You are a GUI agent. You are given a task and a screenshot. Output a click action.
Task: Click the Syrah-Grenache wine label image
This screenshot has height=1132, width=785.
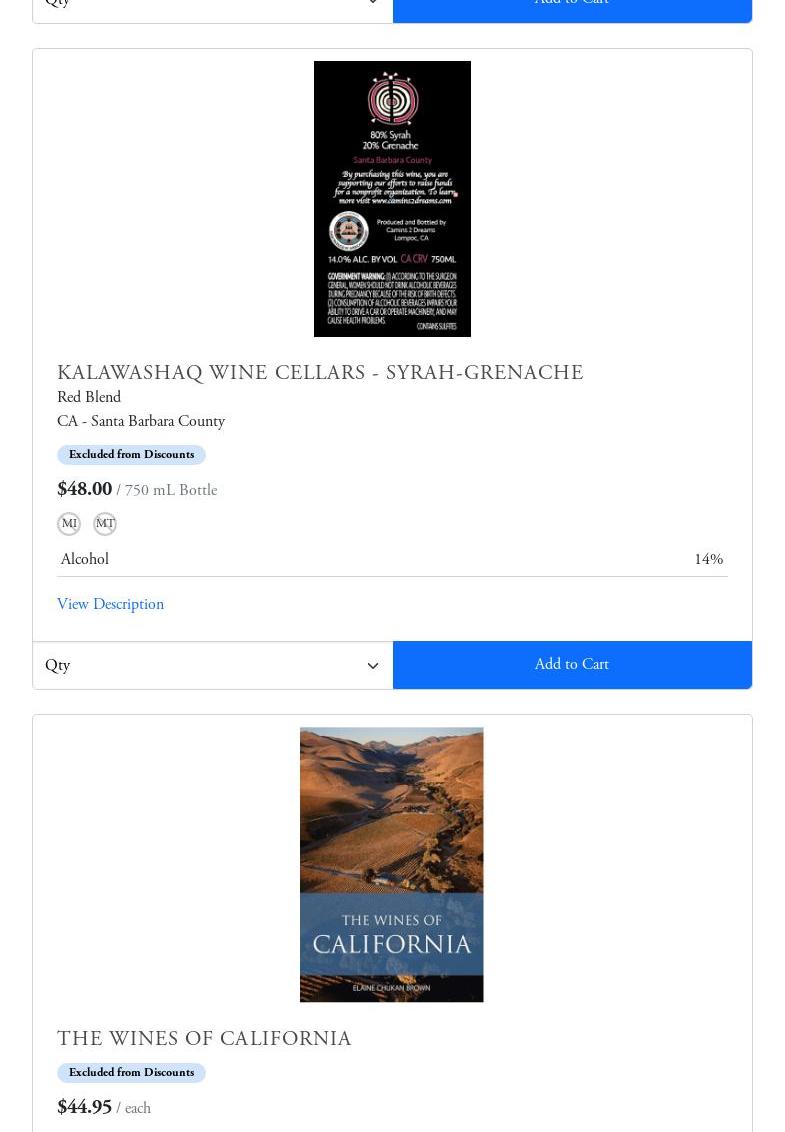[x=392, y=199]
